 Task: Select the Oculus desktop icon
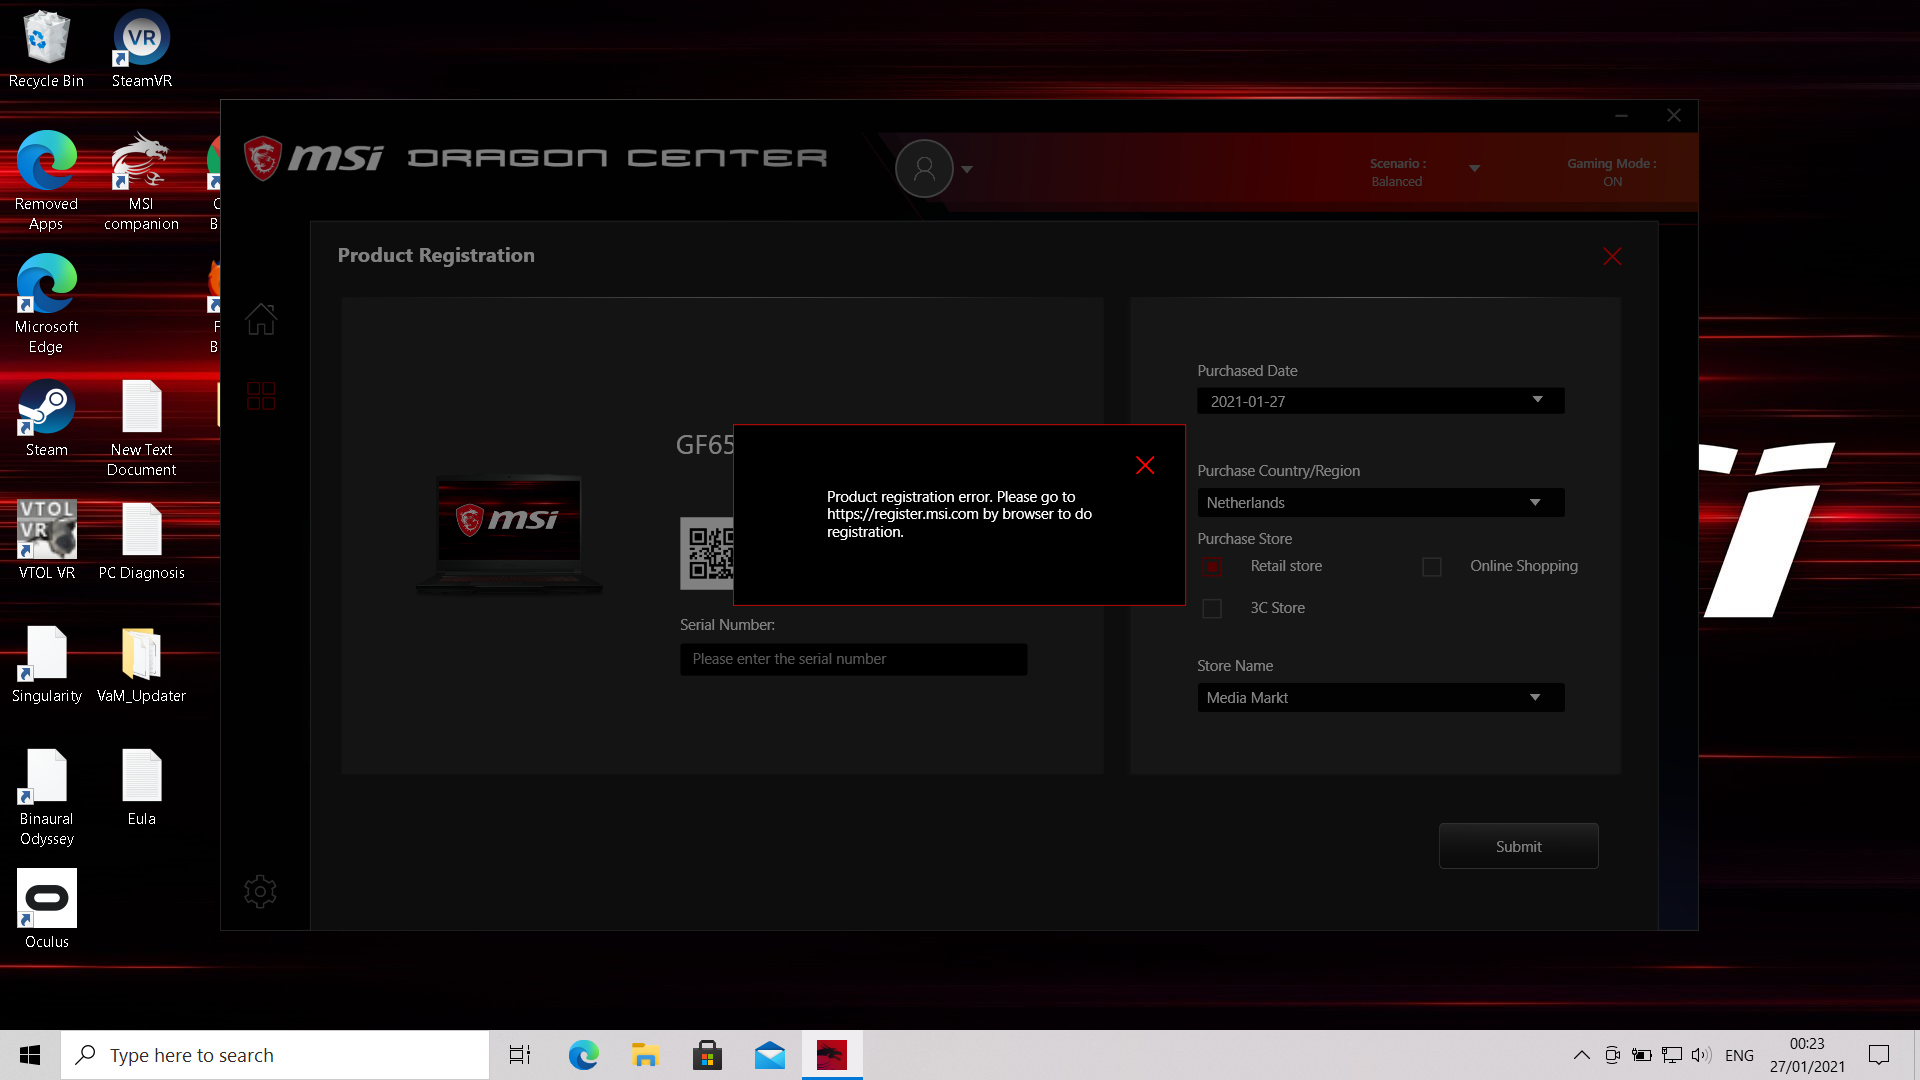coord(46,910)
